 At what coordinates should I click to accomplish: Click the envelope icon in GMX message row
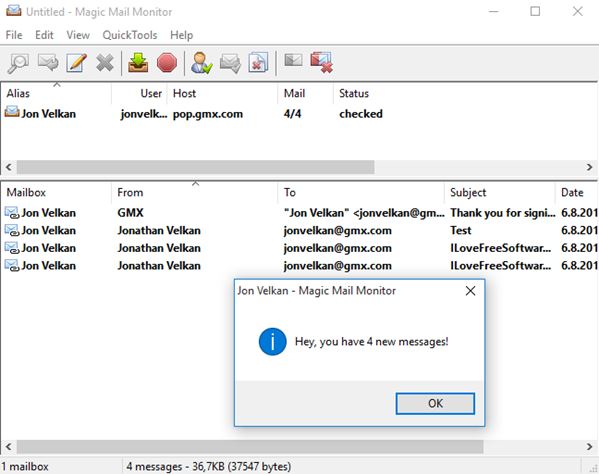pyautogui.click(x=12, y=212)
